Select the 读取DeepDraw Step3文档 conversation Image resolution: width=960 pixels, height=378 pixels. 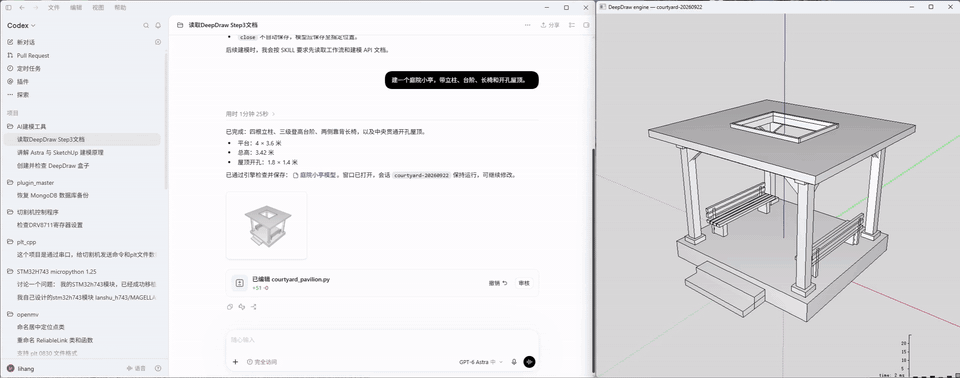(82, 140)
